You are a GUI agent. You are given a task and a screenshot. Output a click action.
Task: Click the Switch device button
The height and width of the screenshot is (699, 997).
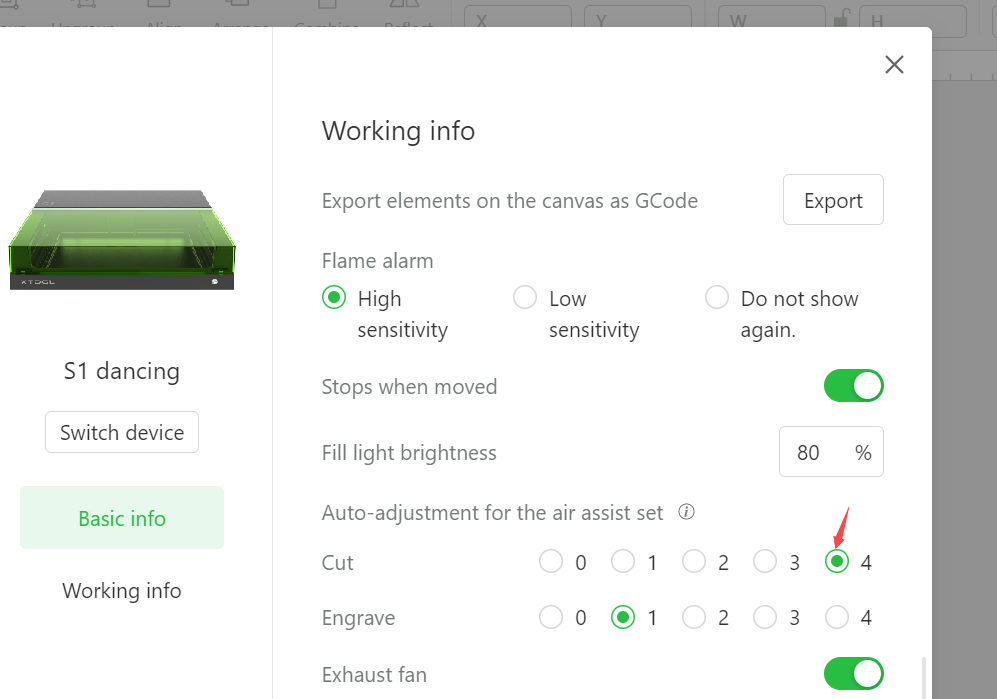pos(122,433)
